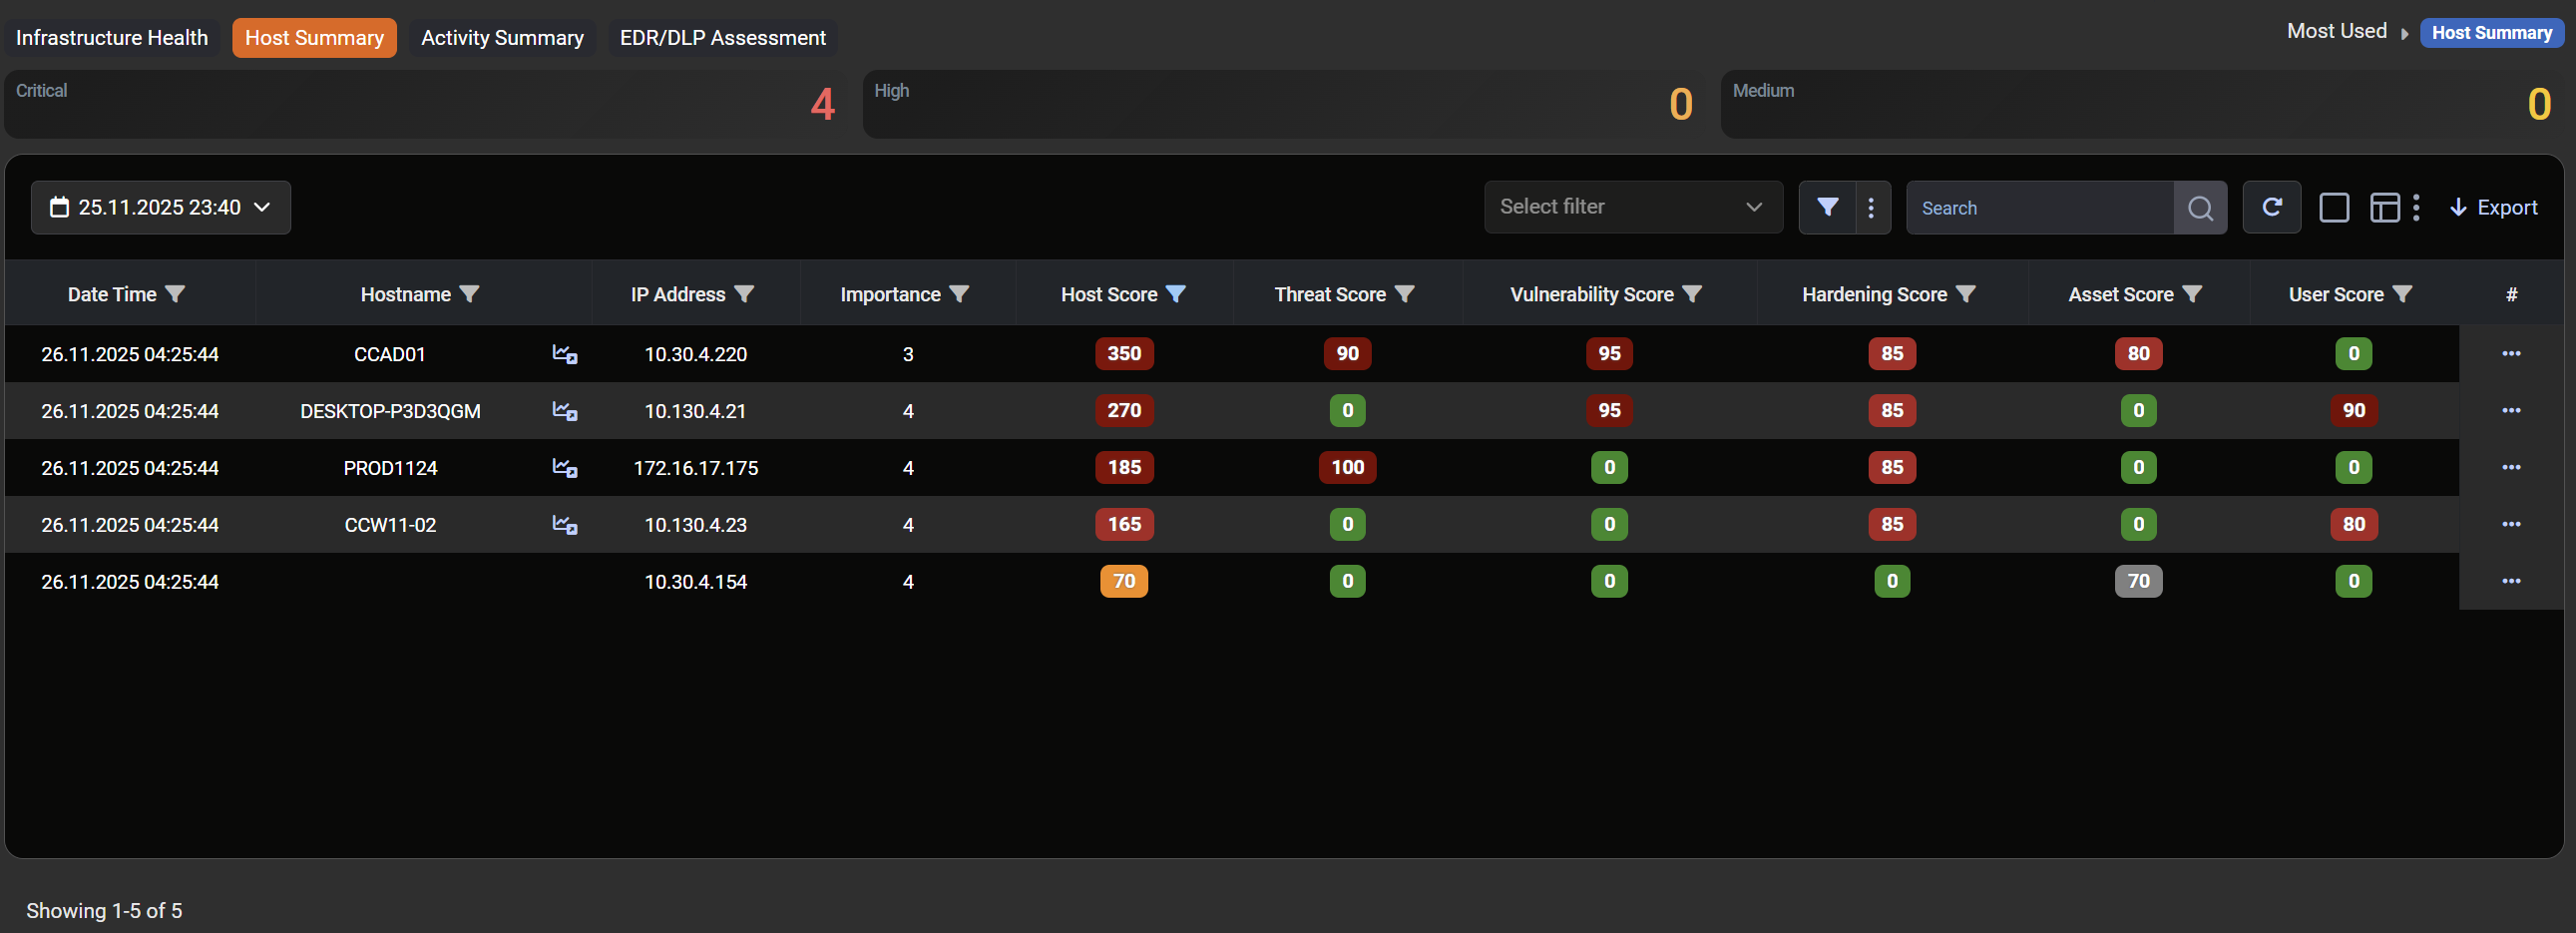2576x933 pixels.
Task: Click the refresh icon button
Action: tap(2271, 207)
